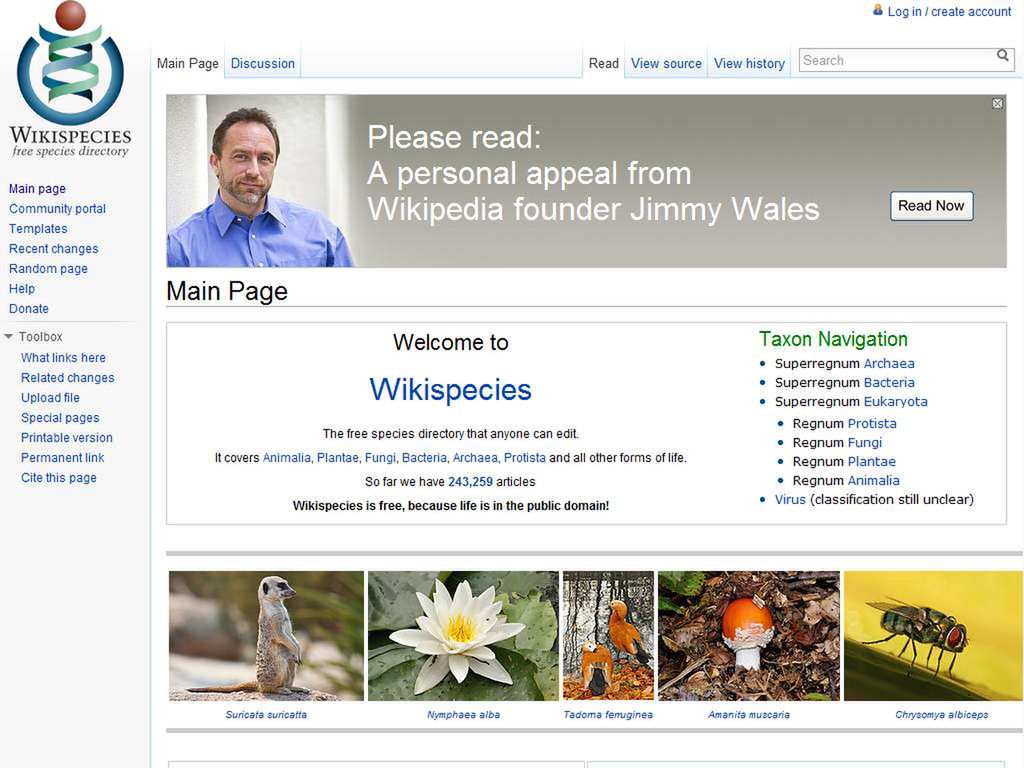Viewport: 1024px width, 768px height.
Task: Open Superregnum Bacteria in Taxon Navigation
Action: click(x=889, y=383)
